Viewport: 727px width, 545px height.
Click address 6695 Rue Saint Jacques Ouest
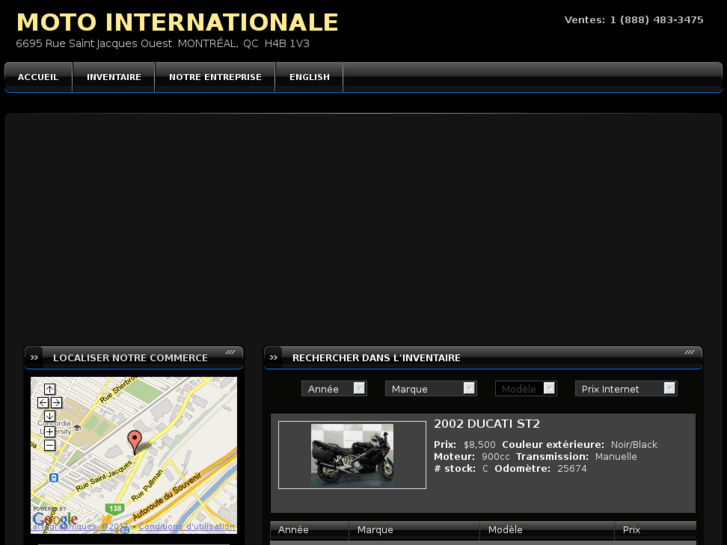coord(94,44)
